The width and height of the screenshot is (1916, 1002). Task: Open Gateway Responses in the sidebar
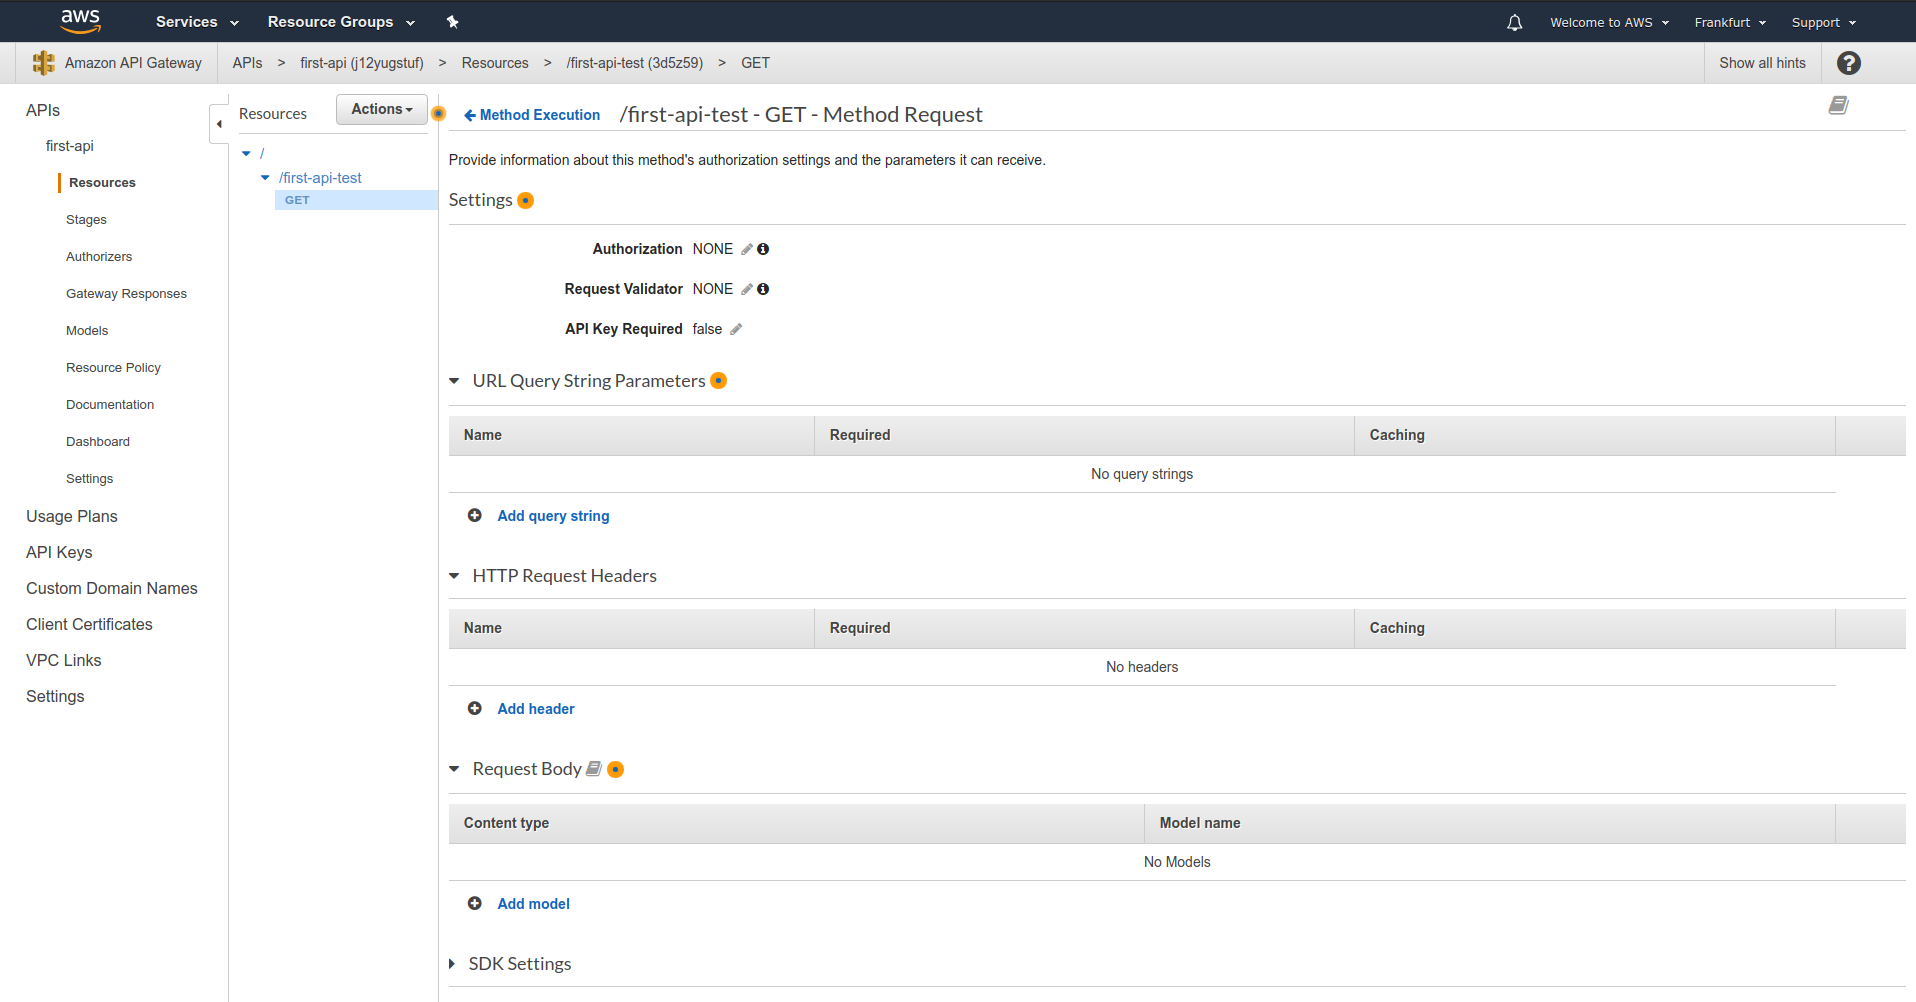point(126,294)
